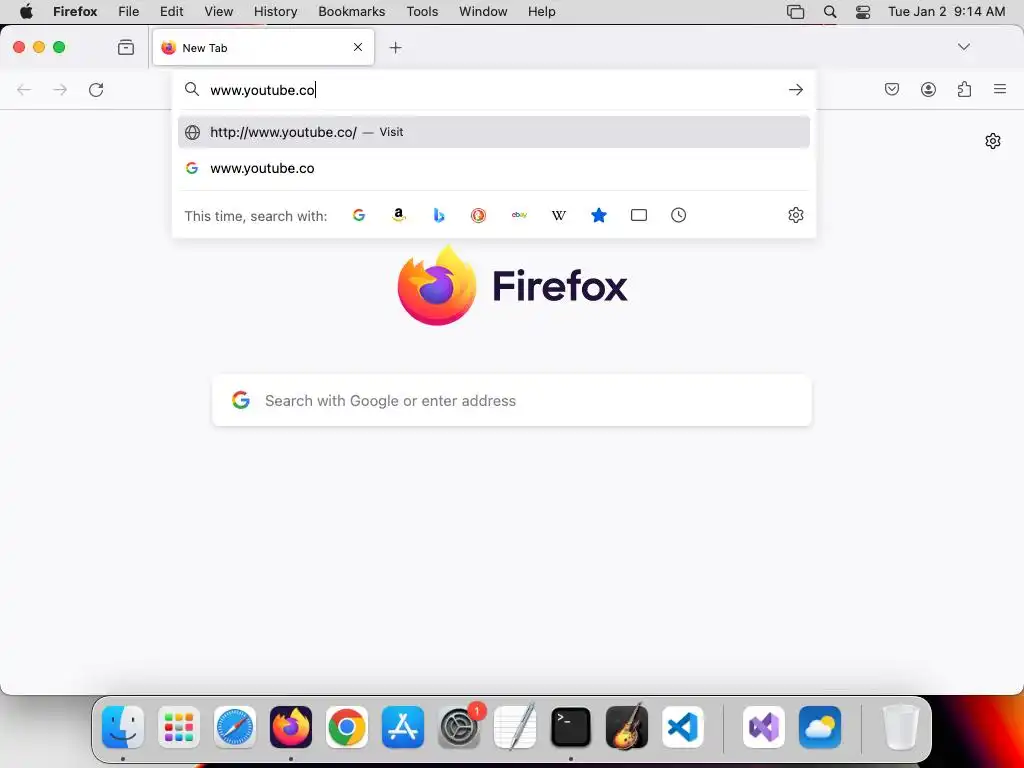The width and height of the screenshot is (1024, 768).
Task: Open Trash from the Dock
Action: click(901, 727)
